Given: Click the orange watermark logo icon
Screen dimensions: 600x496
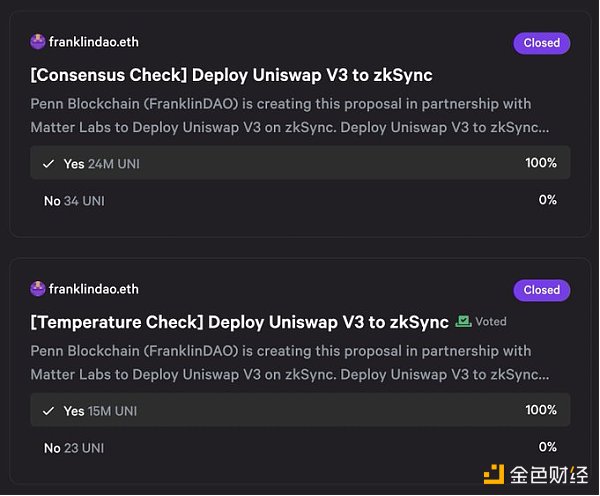Looking at the screenshot, I should pyautogui.click(x=494, y=472).
